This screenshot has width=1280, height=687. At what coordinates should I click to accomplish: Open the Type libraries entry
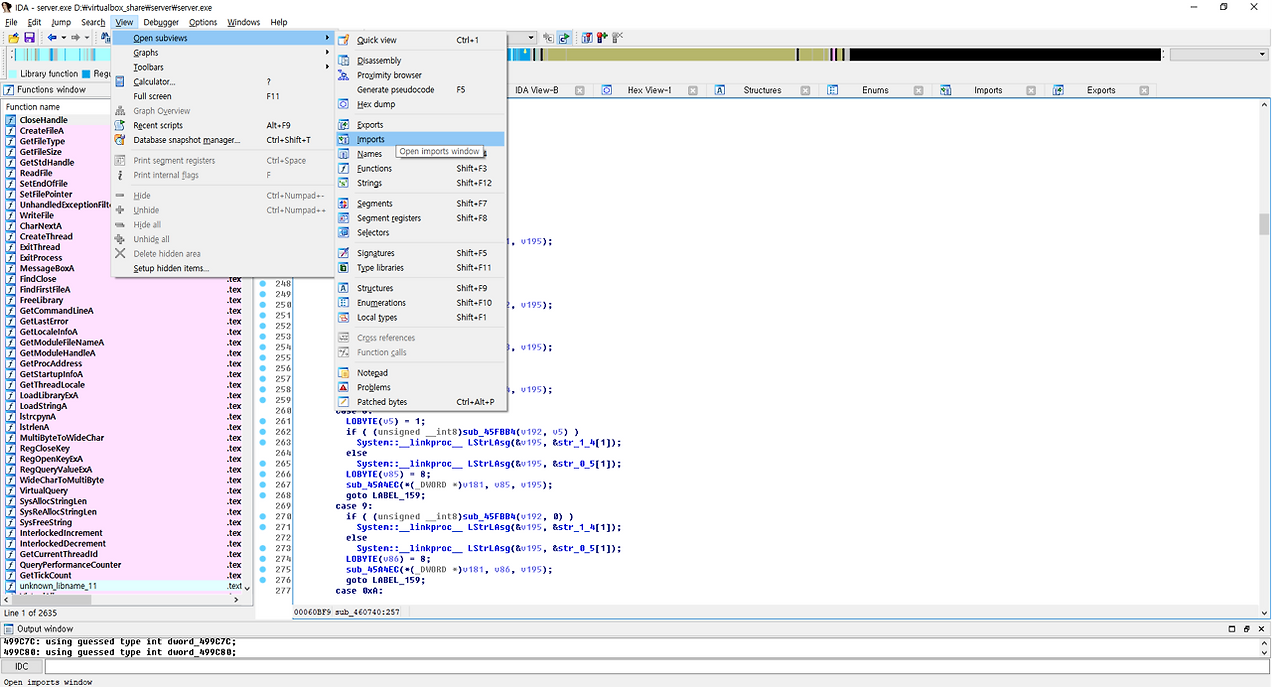click(x=420, y=268)
